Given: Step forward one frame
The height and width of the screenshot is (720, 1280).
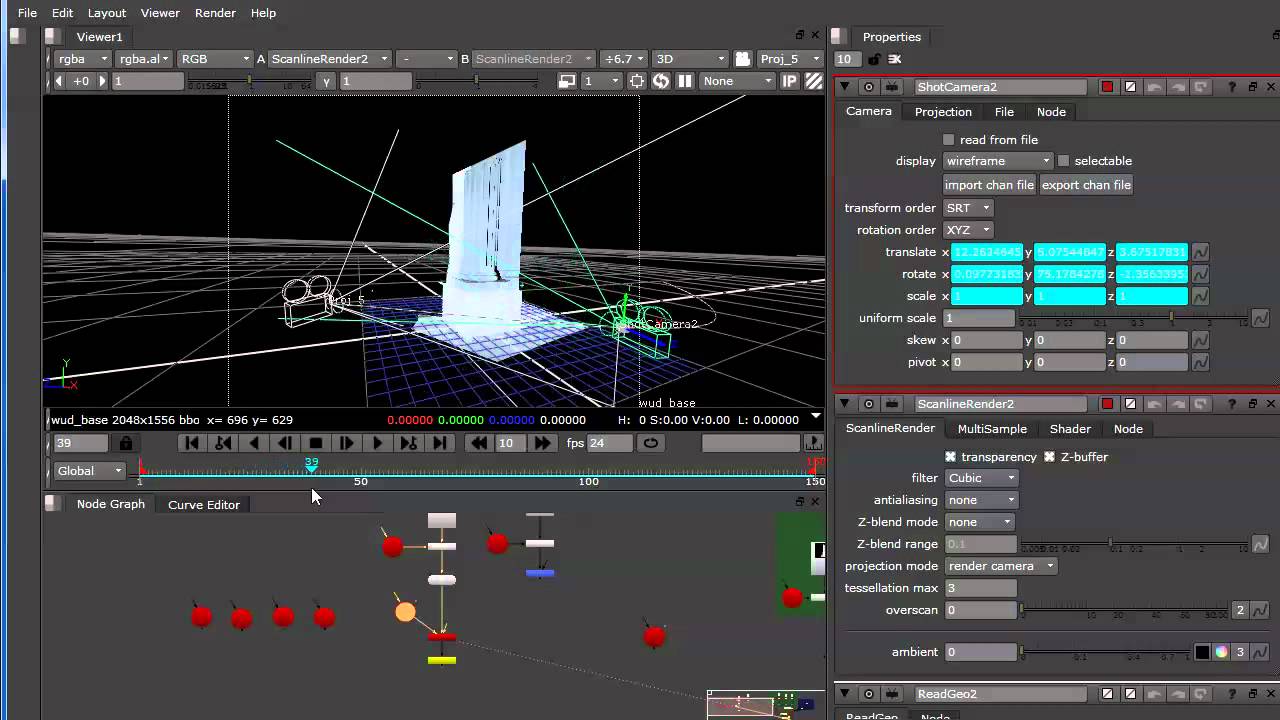Looking at the screenshot, I should (347, 443).
